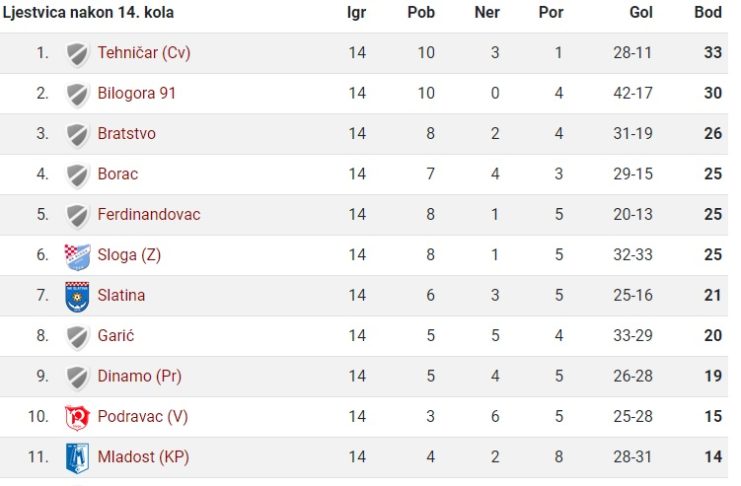
Task: Click the Bod column header
Action: [x=708, y=12]
